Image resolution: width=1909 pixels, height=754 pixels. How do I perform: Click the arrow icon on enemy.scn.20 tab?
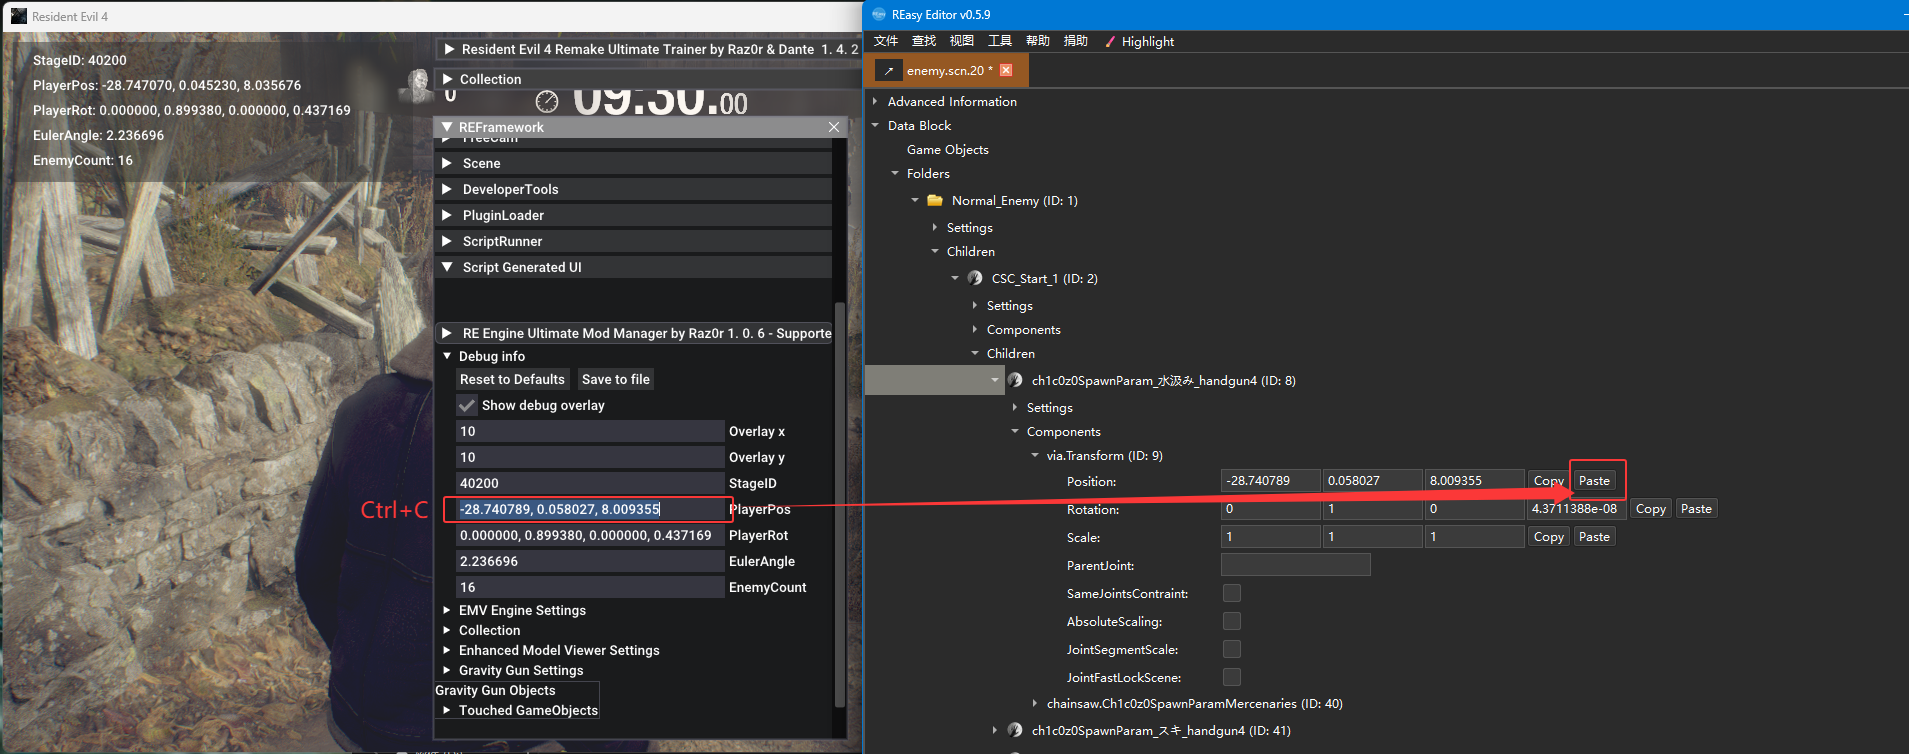tap(888, 70)
